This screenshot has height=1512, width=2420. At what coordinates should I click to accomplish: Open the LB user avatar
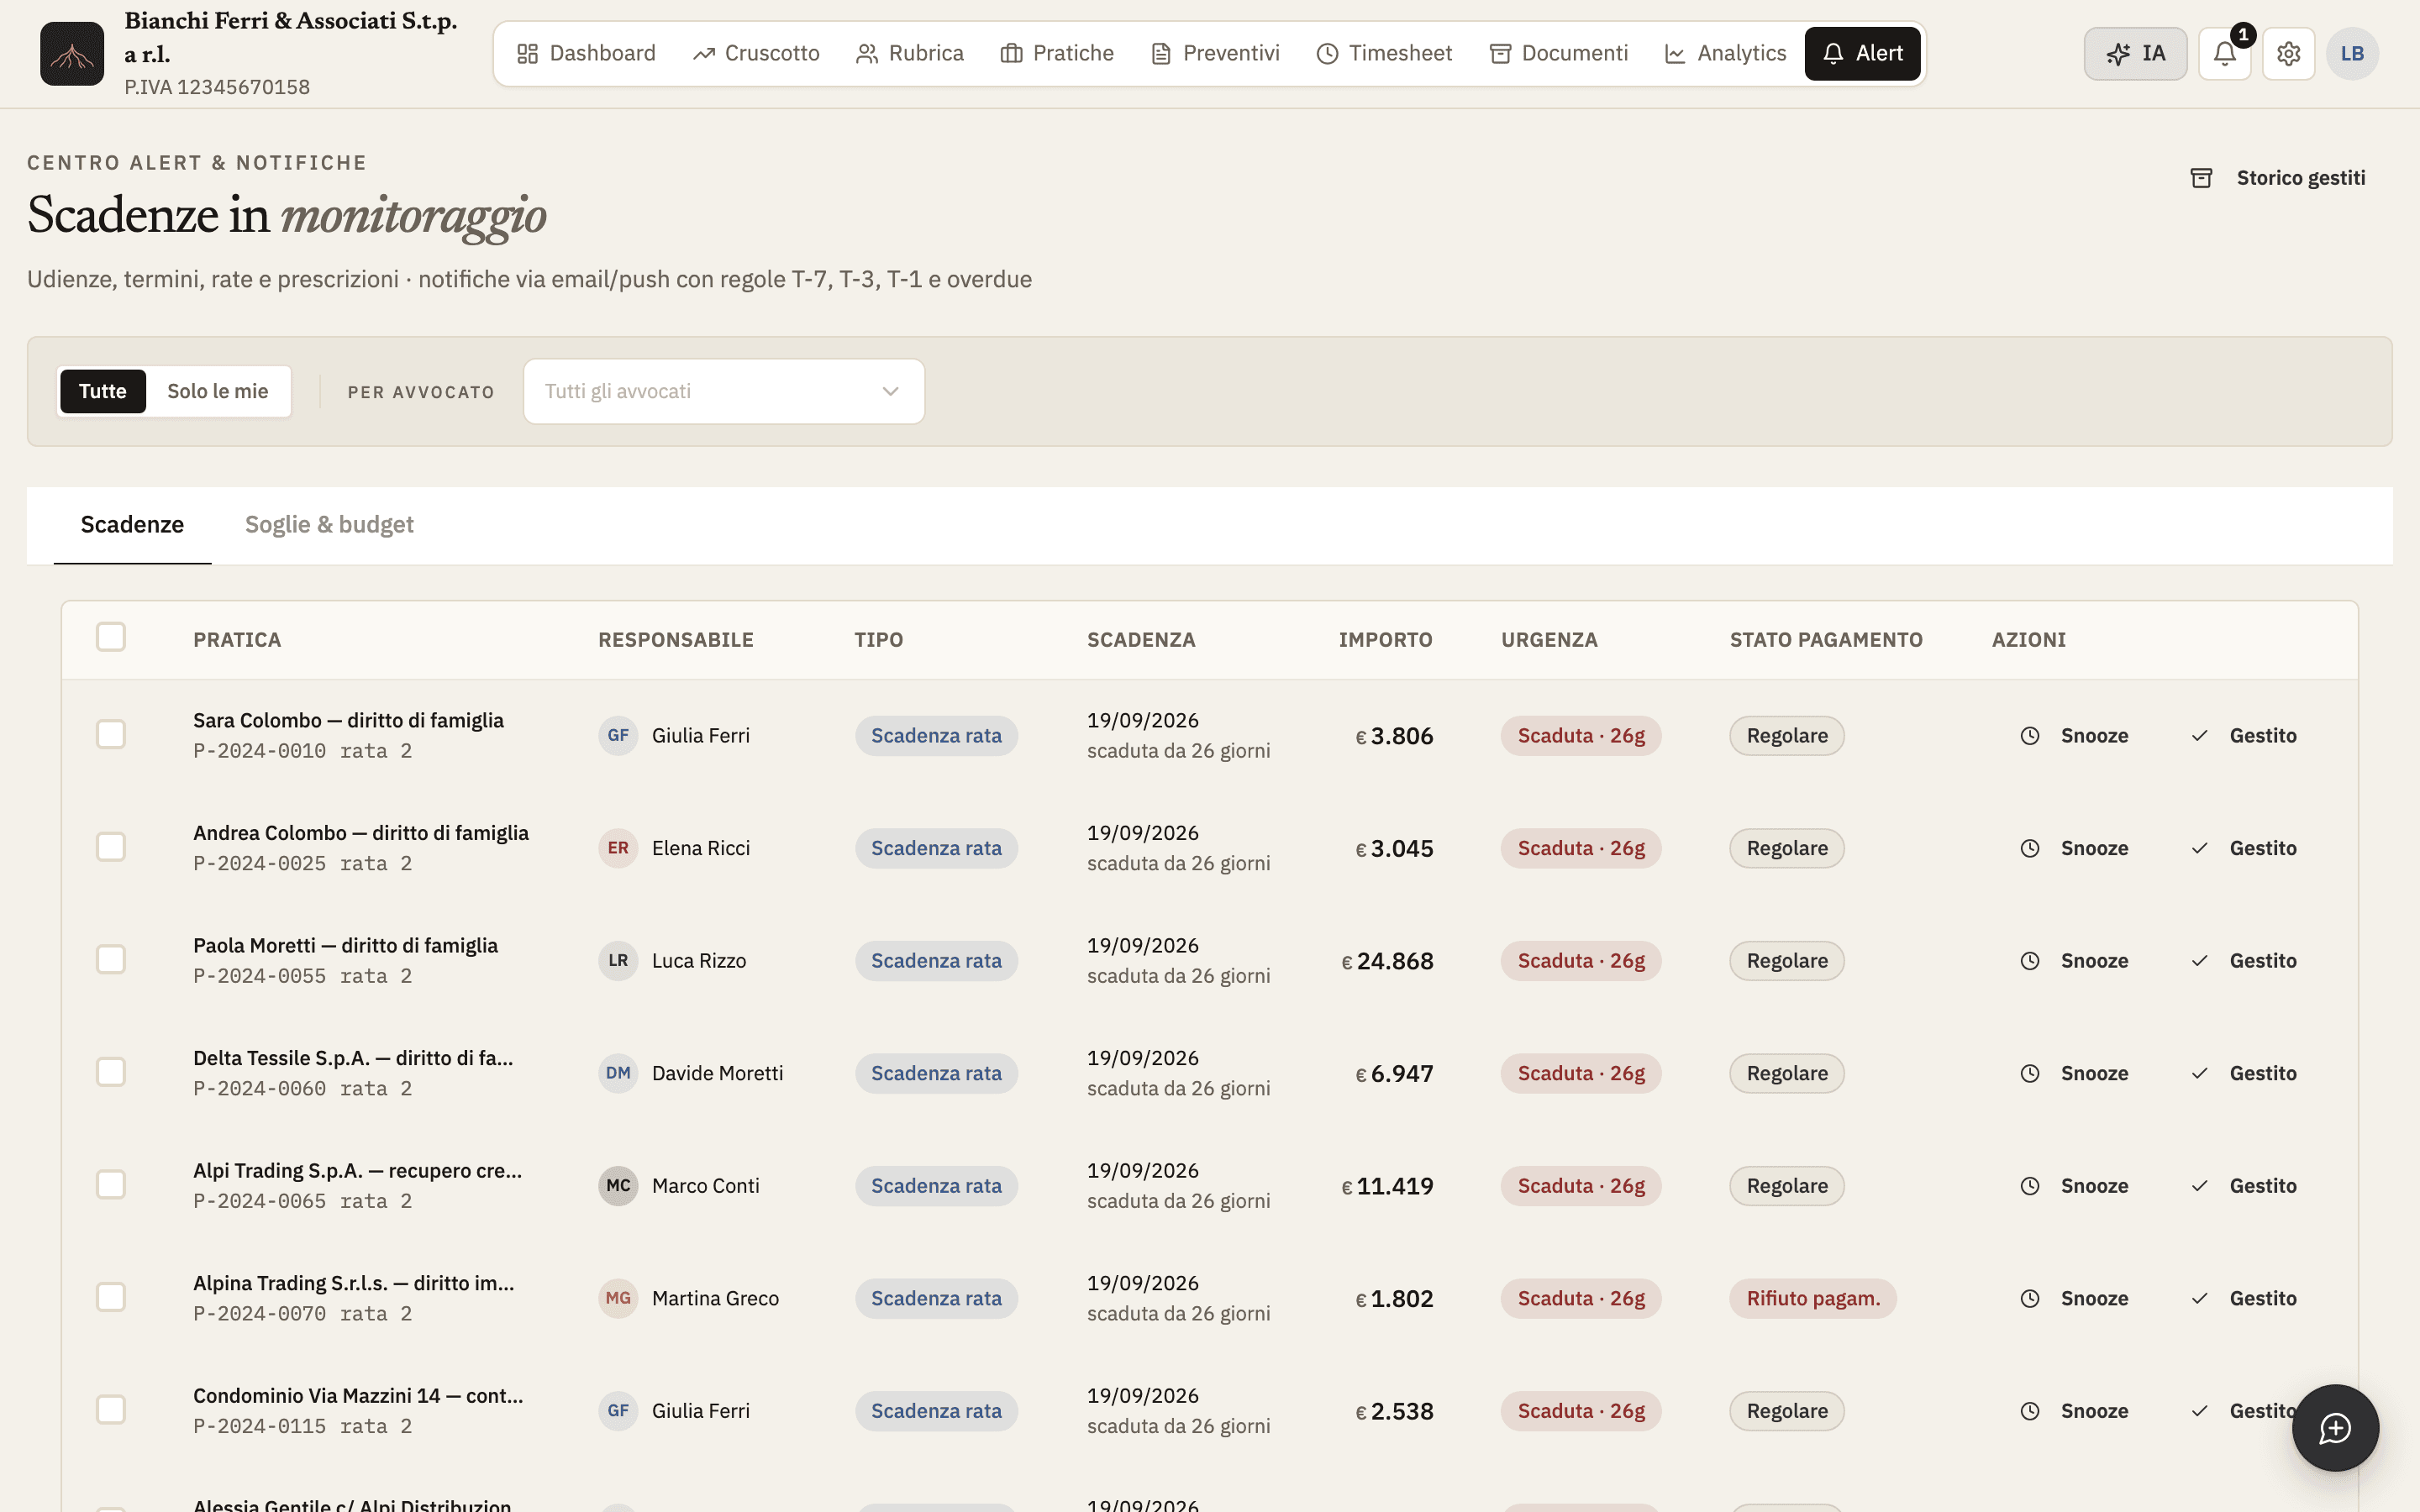[2352, 54]
